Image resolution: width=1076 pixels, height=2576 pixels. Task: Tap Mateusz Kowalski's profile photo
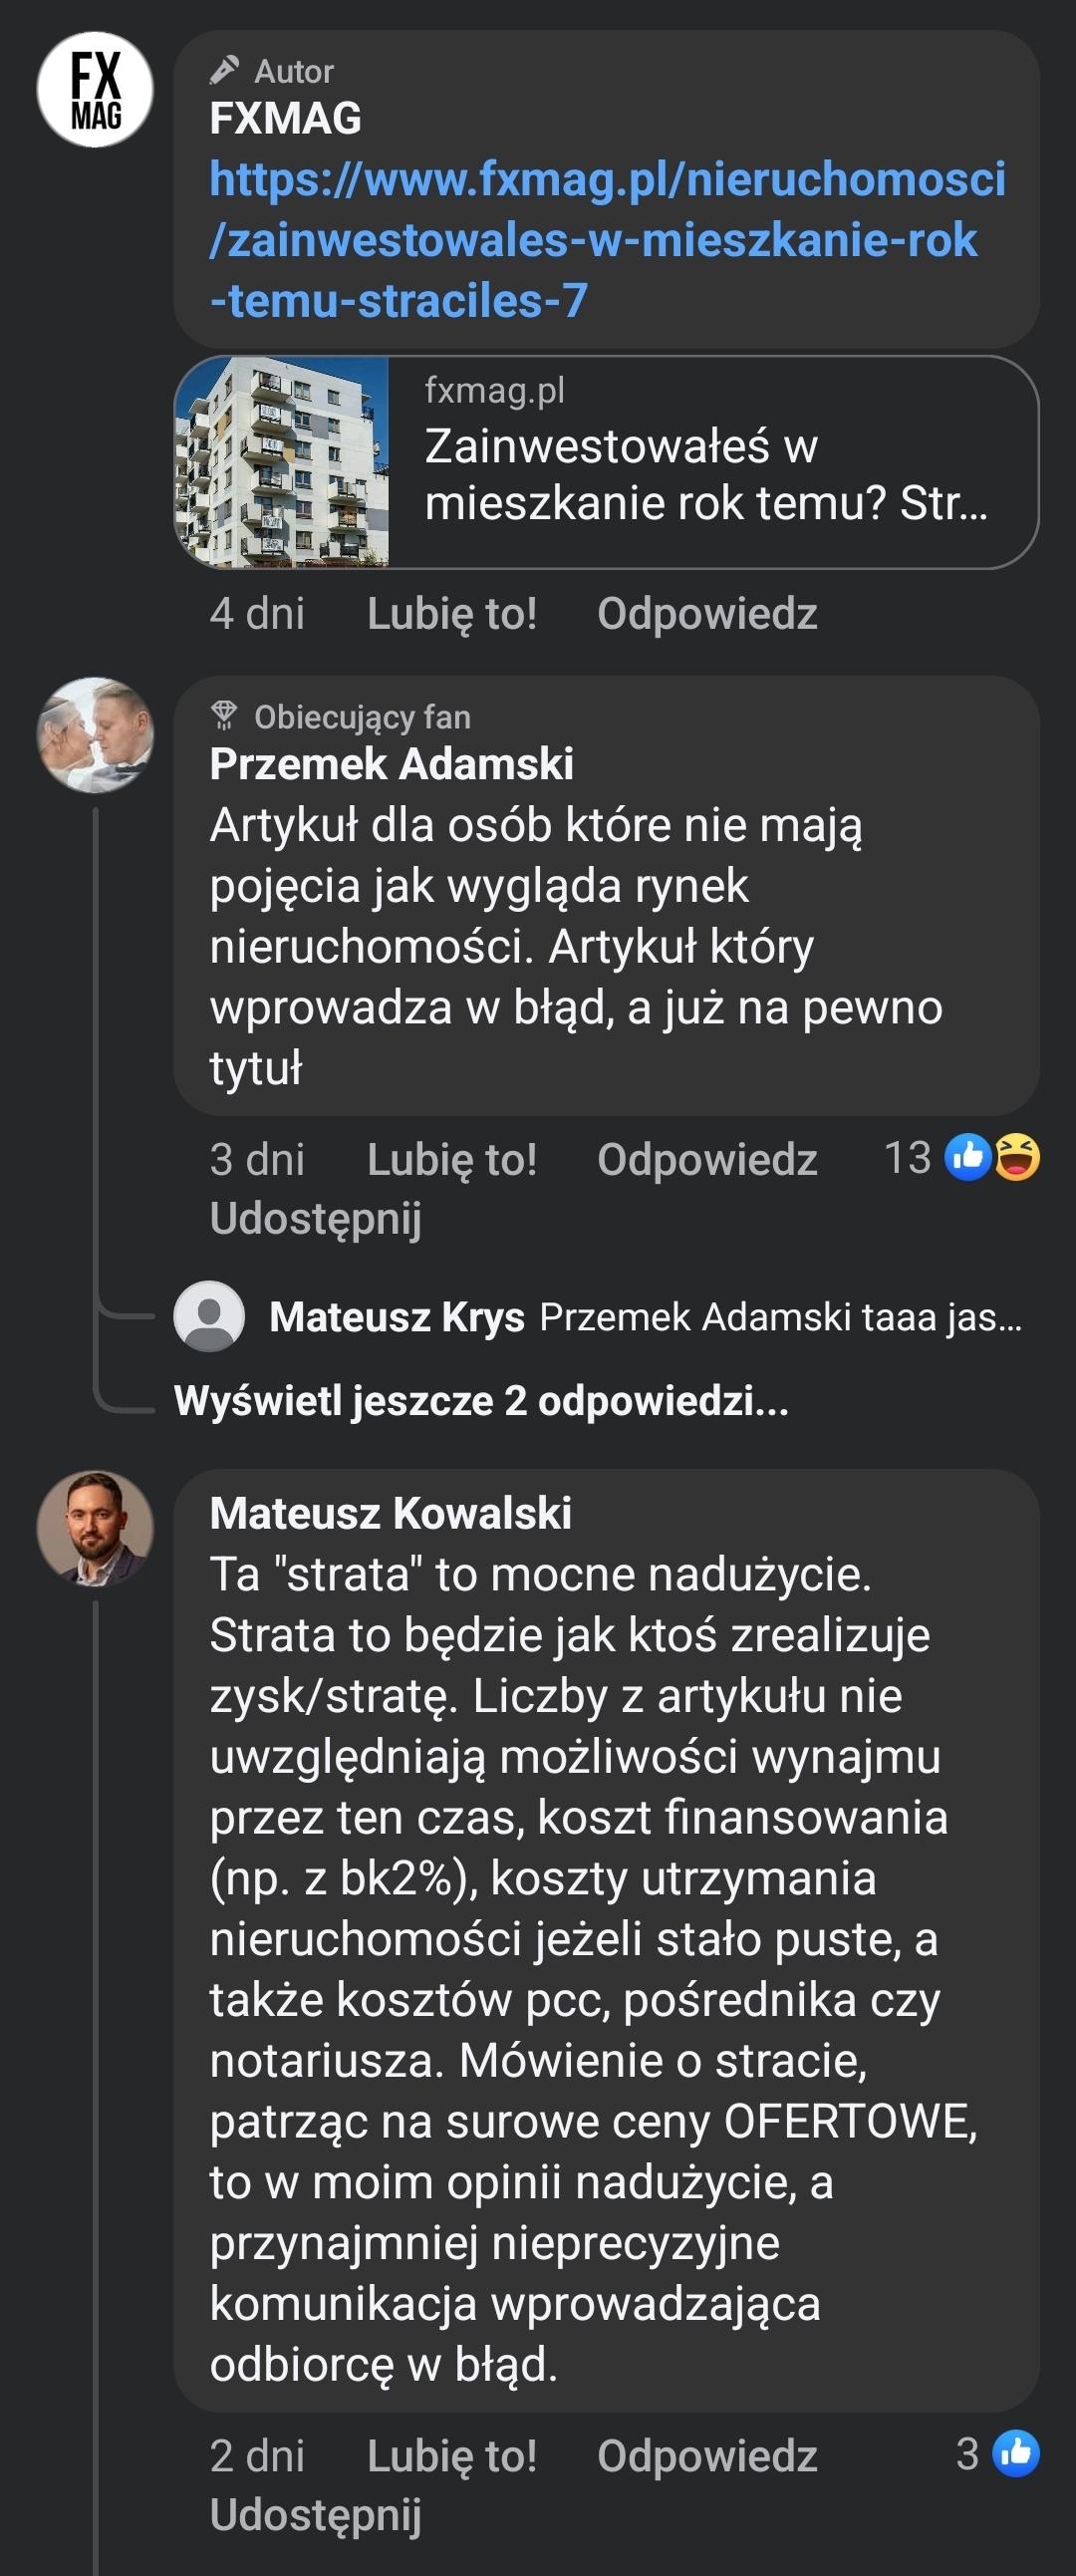[95, 1528]
